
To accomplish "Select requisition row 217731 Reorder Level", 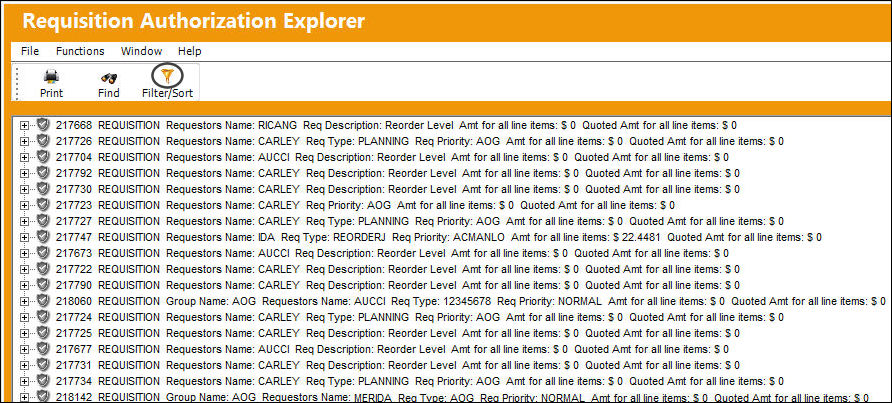I will tap(398, 365).
